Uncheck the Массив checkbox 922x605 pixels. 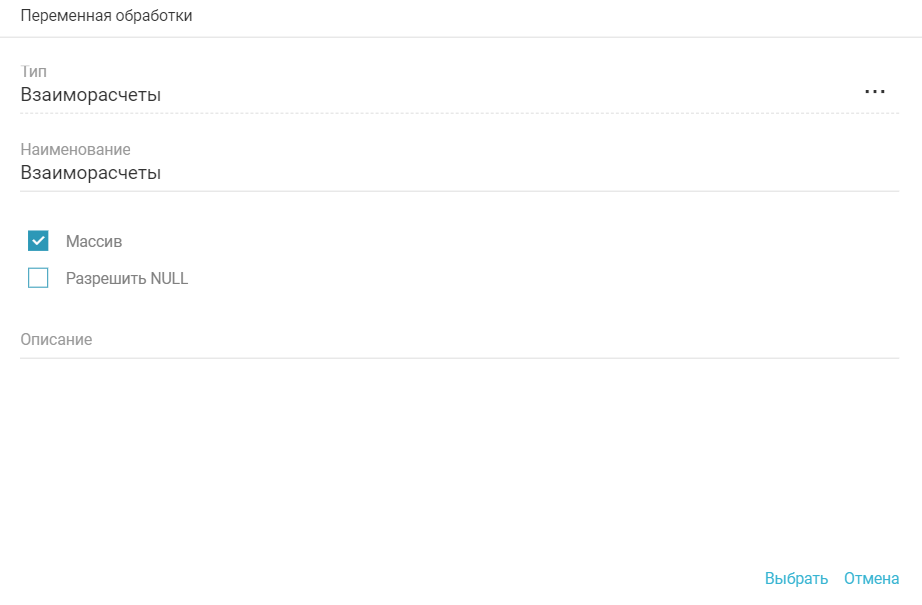[39, 241]
